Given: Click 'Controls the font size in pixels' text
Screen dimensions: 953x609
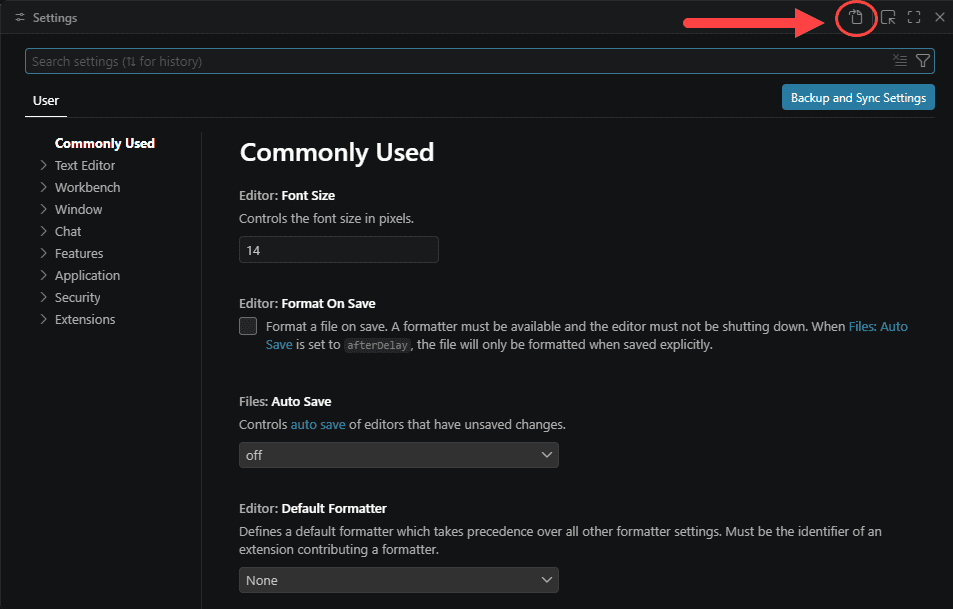Looking at the screenshot, I should tap(326, 219).
